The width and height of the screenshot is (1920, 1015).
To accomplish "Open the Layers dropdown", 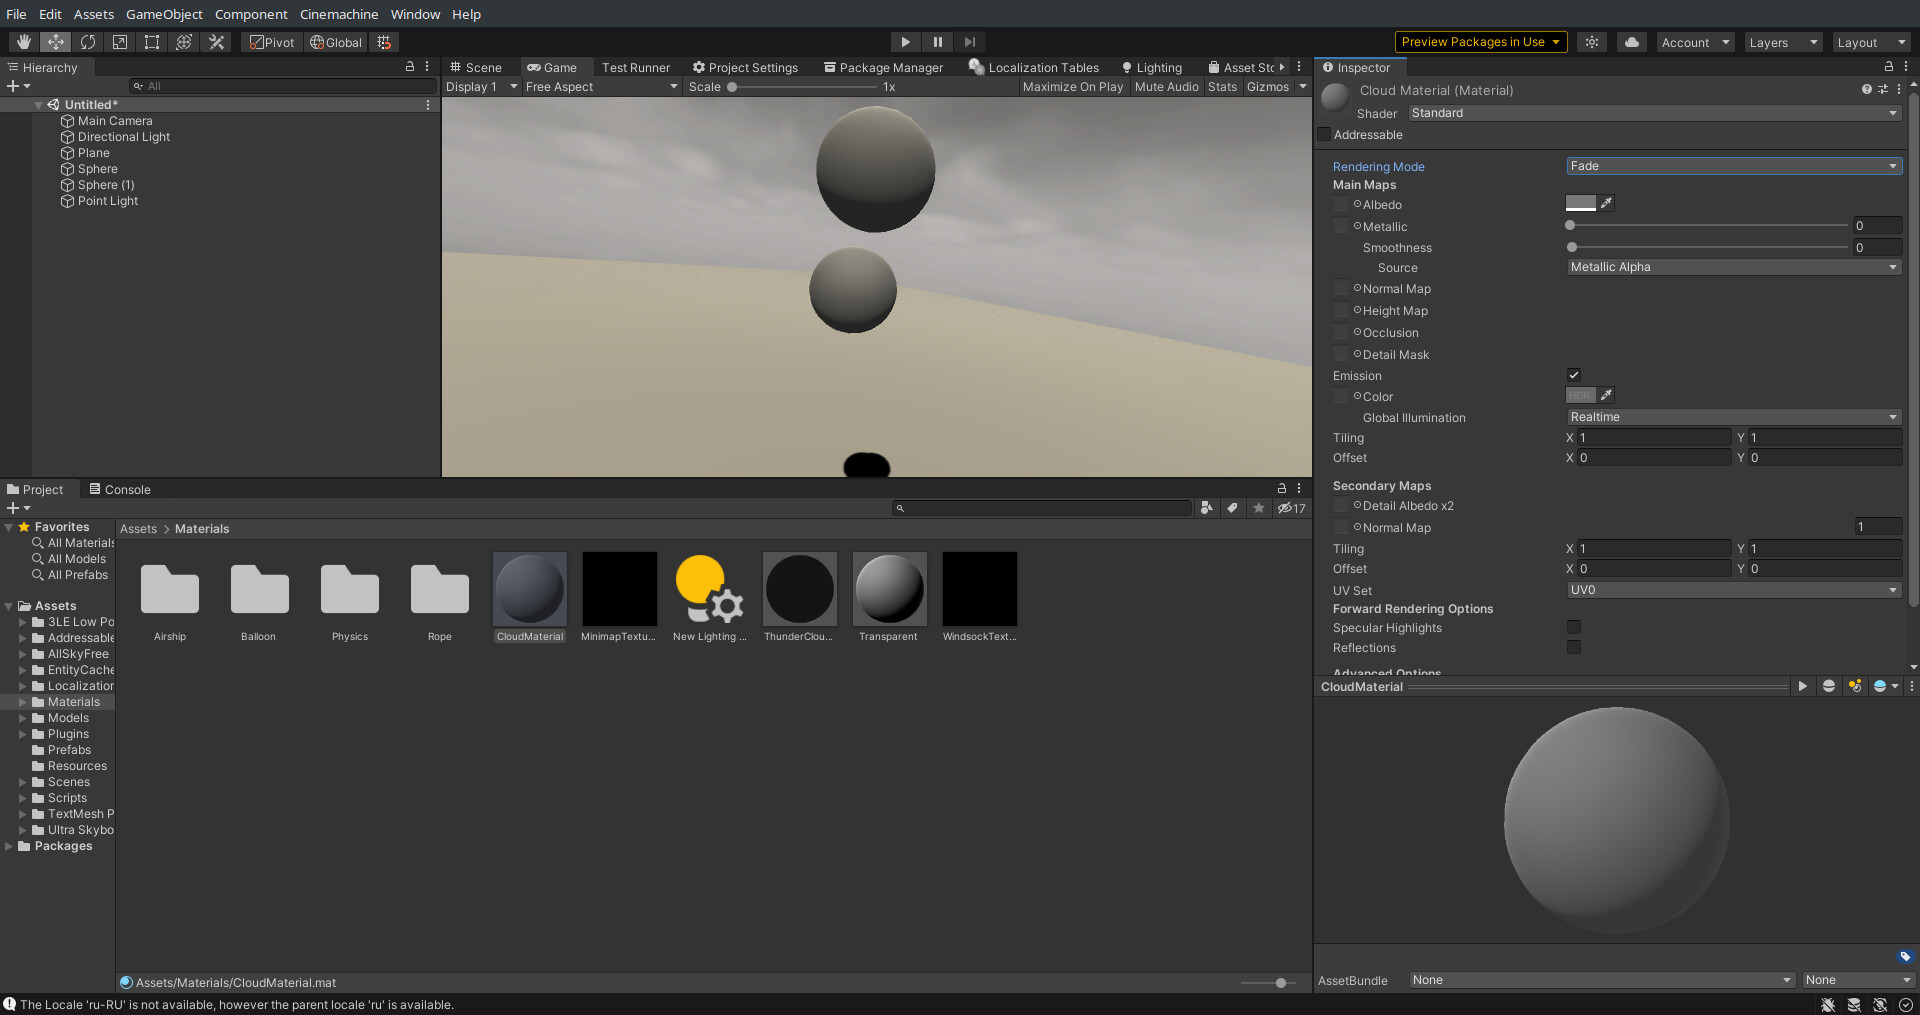I will (1782, 42).
